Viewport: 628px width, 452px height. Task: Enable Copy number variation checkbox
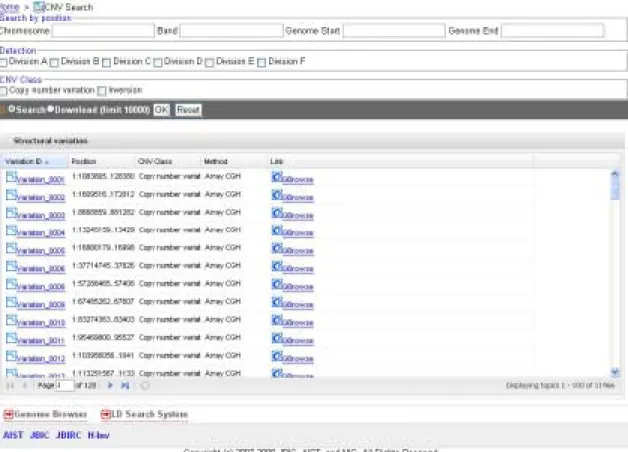coord(4,91)
